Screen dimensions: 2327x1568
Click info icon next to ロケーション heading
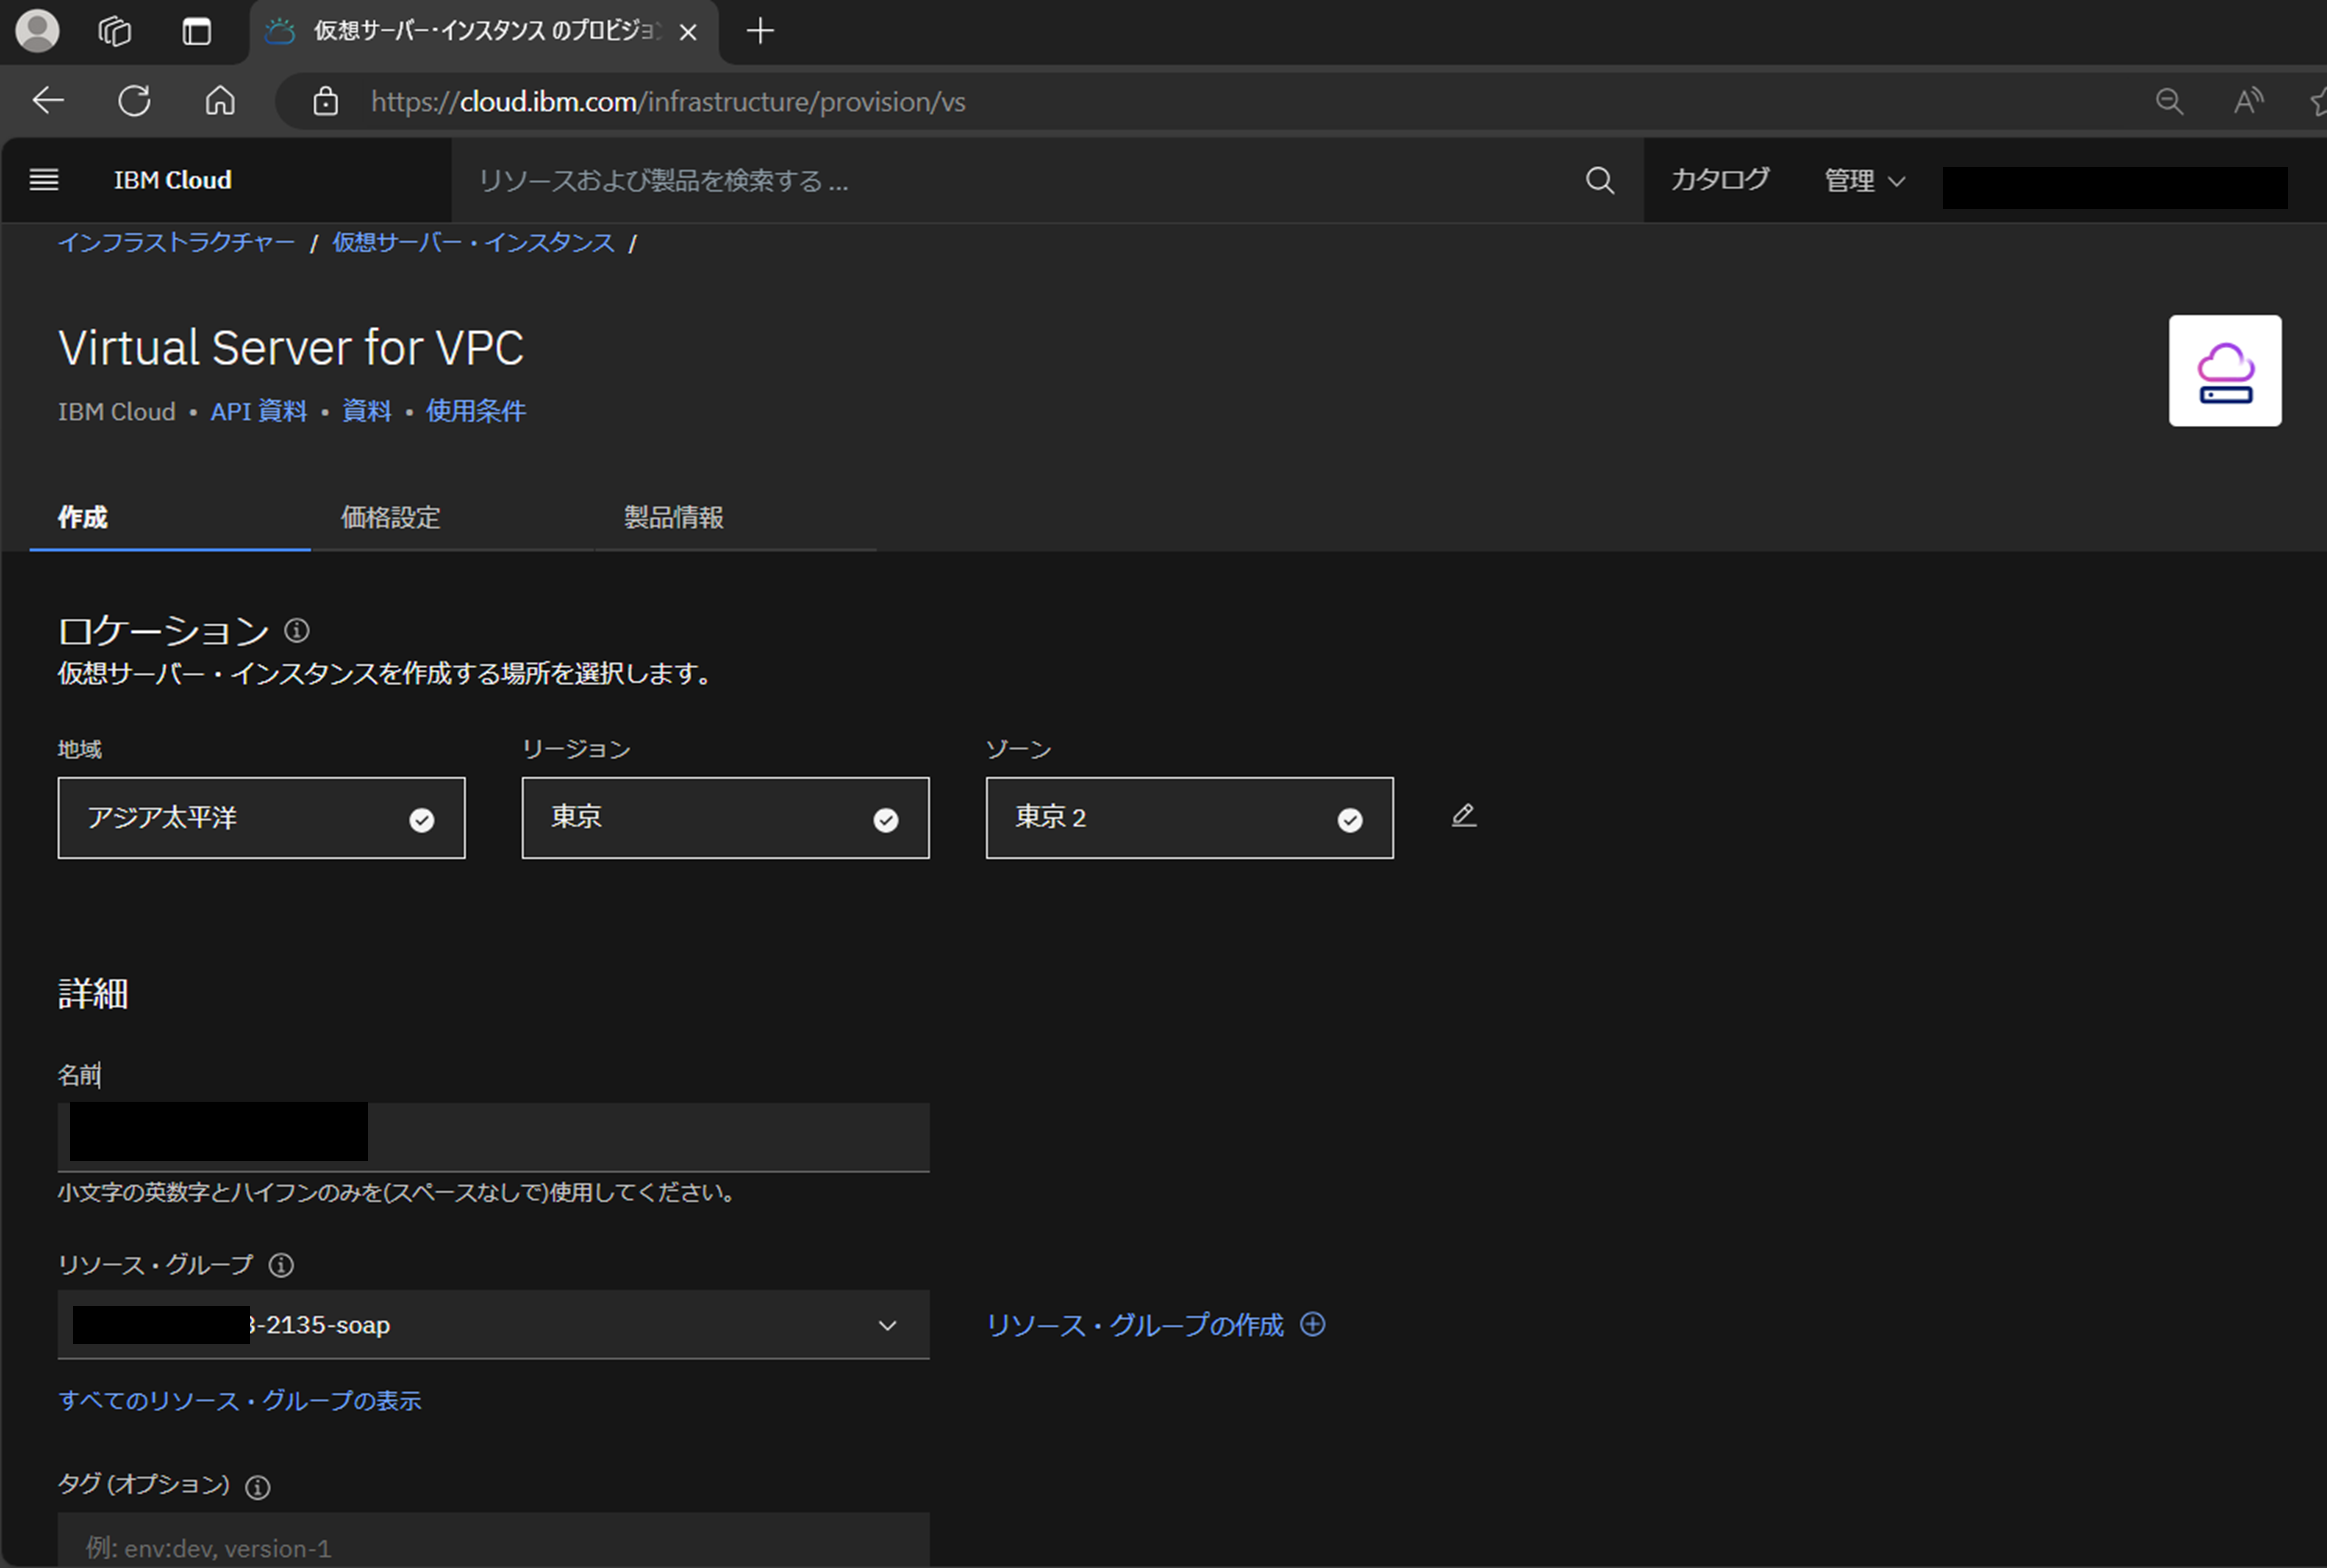[x=297, y=630]
